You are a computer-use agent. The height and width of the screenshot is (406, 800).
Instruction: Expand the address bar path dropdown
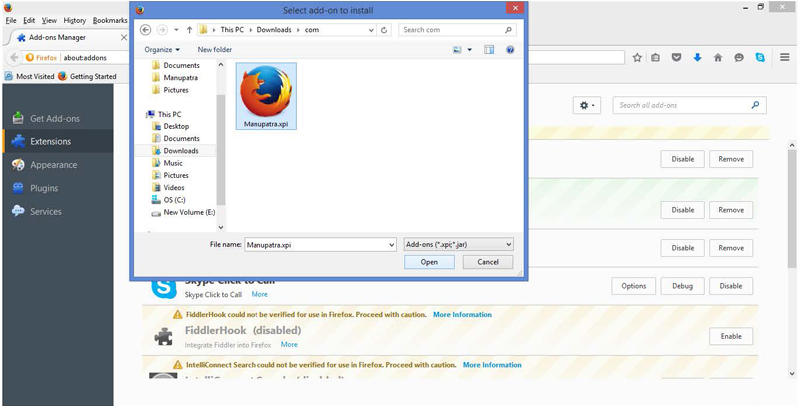pyautogui.click(x=371, y=30)
